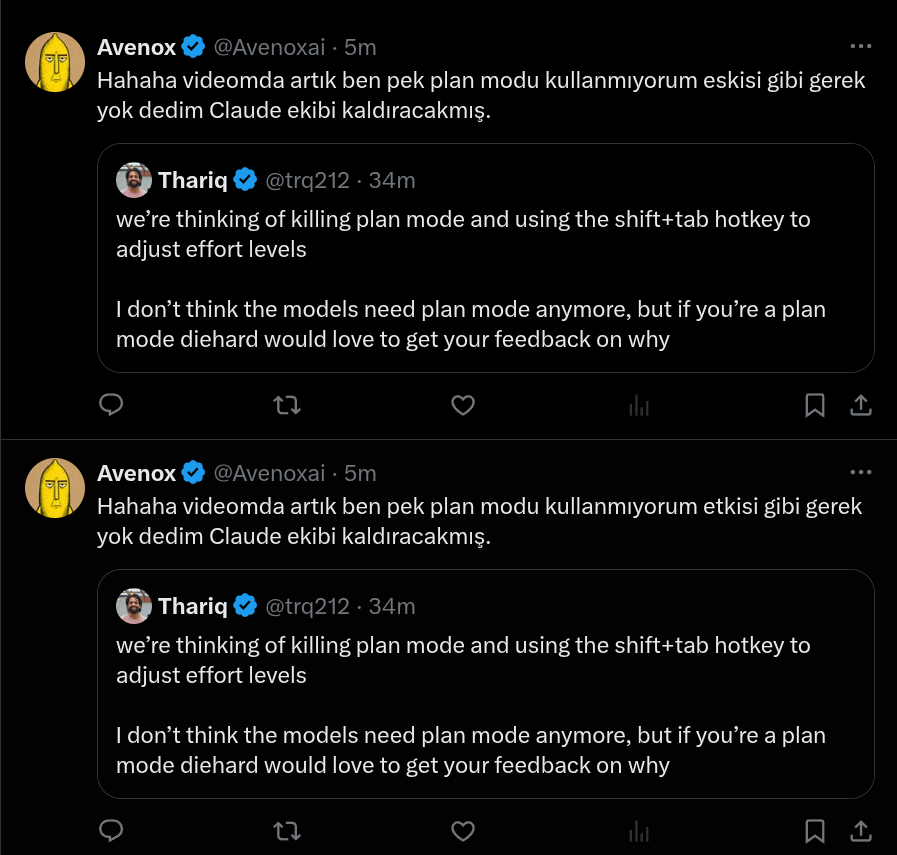View analytics of second Avenox tweet
This screenshot has width=897, height=855.
[638, 832]
